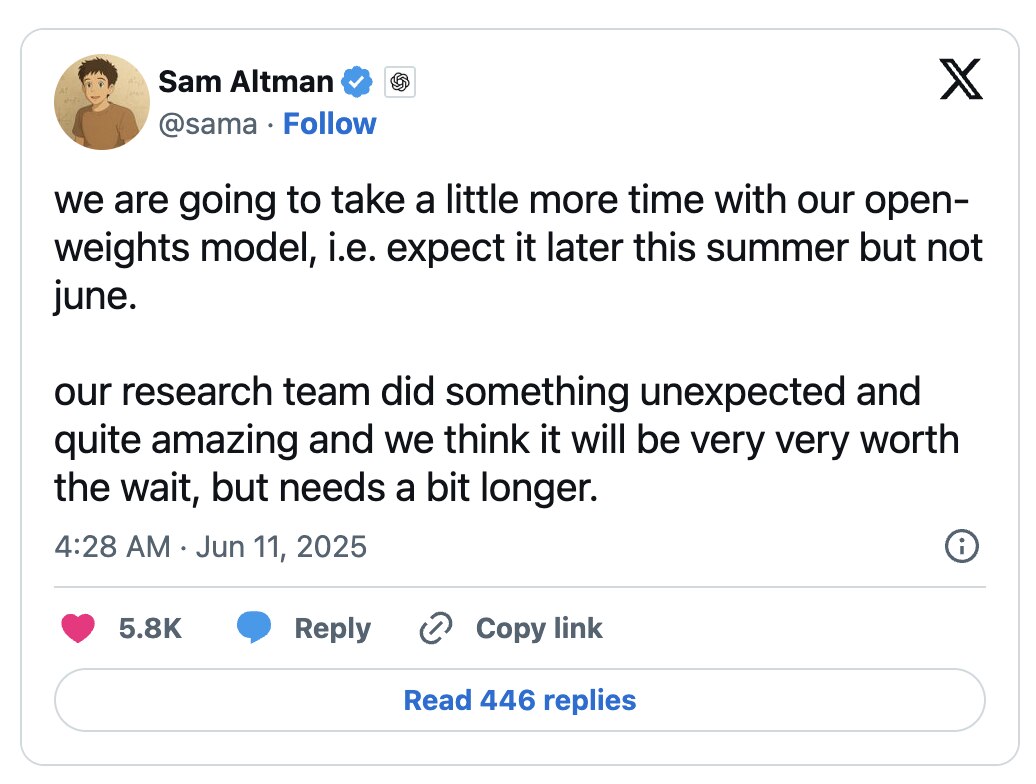The width and height of the screenshot is (1036, 784).
Task: Click the X logo in the corner
Action: click(x=961, y=82)
